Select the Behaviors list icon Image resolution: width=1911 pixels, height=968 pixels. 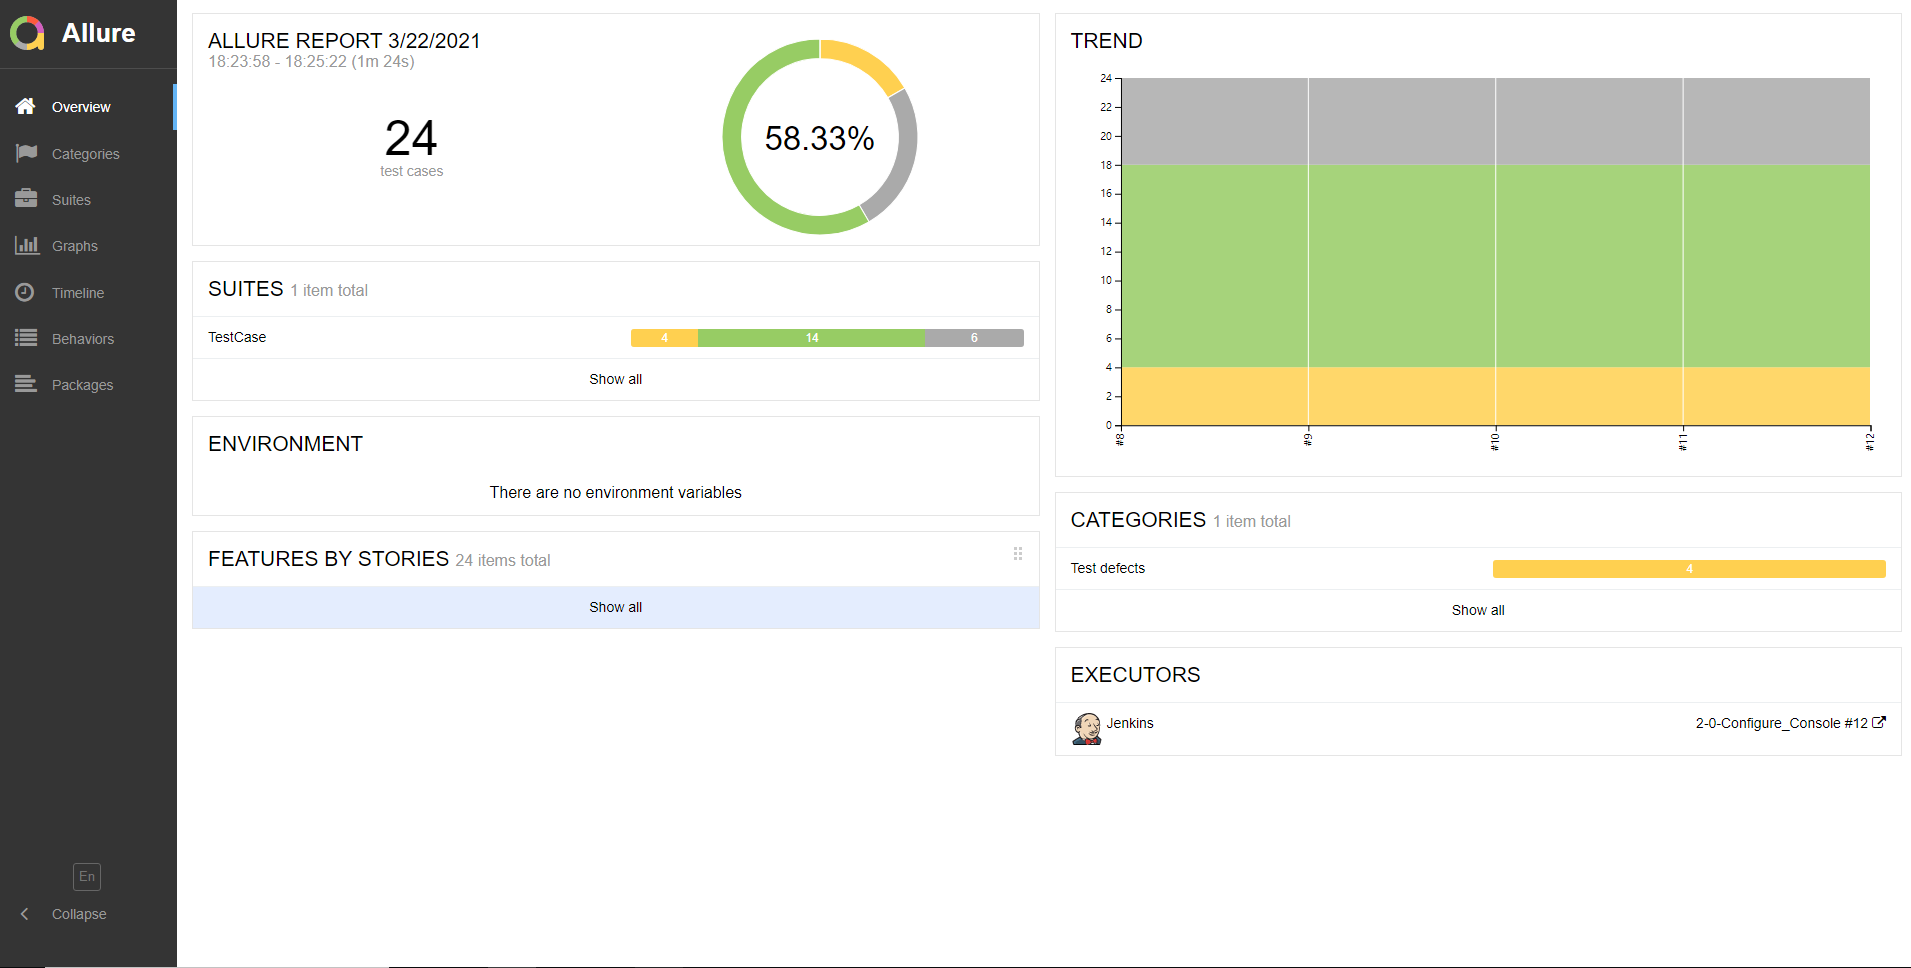tap(26, 338)
